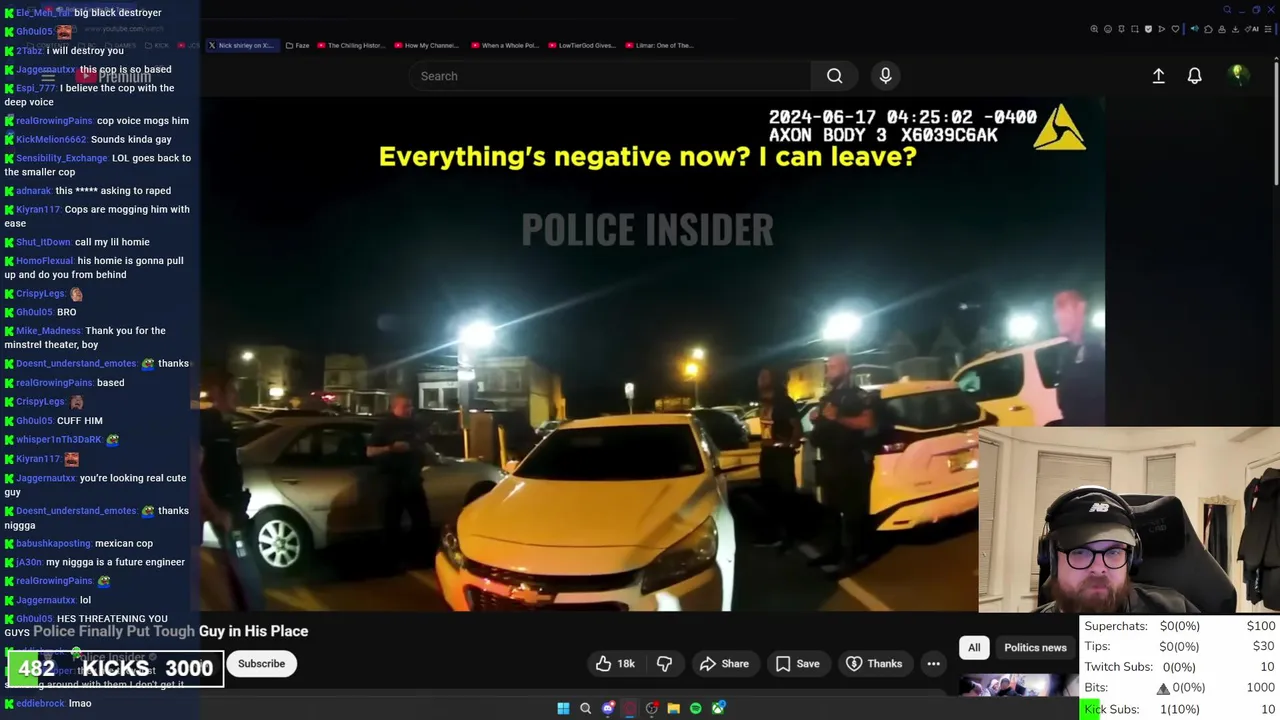Open Lilmar: One of The... bookmark

(x=658, y=45)
